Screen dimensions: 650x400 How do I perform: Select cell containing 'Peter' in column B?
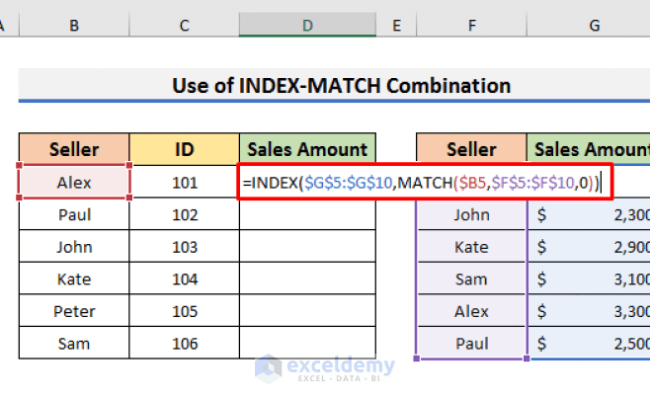pyautogui.click(x=74, y=311)
